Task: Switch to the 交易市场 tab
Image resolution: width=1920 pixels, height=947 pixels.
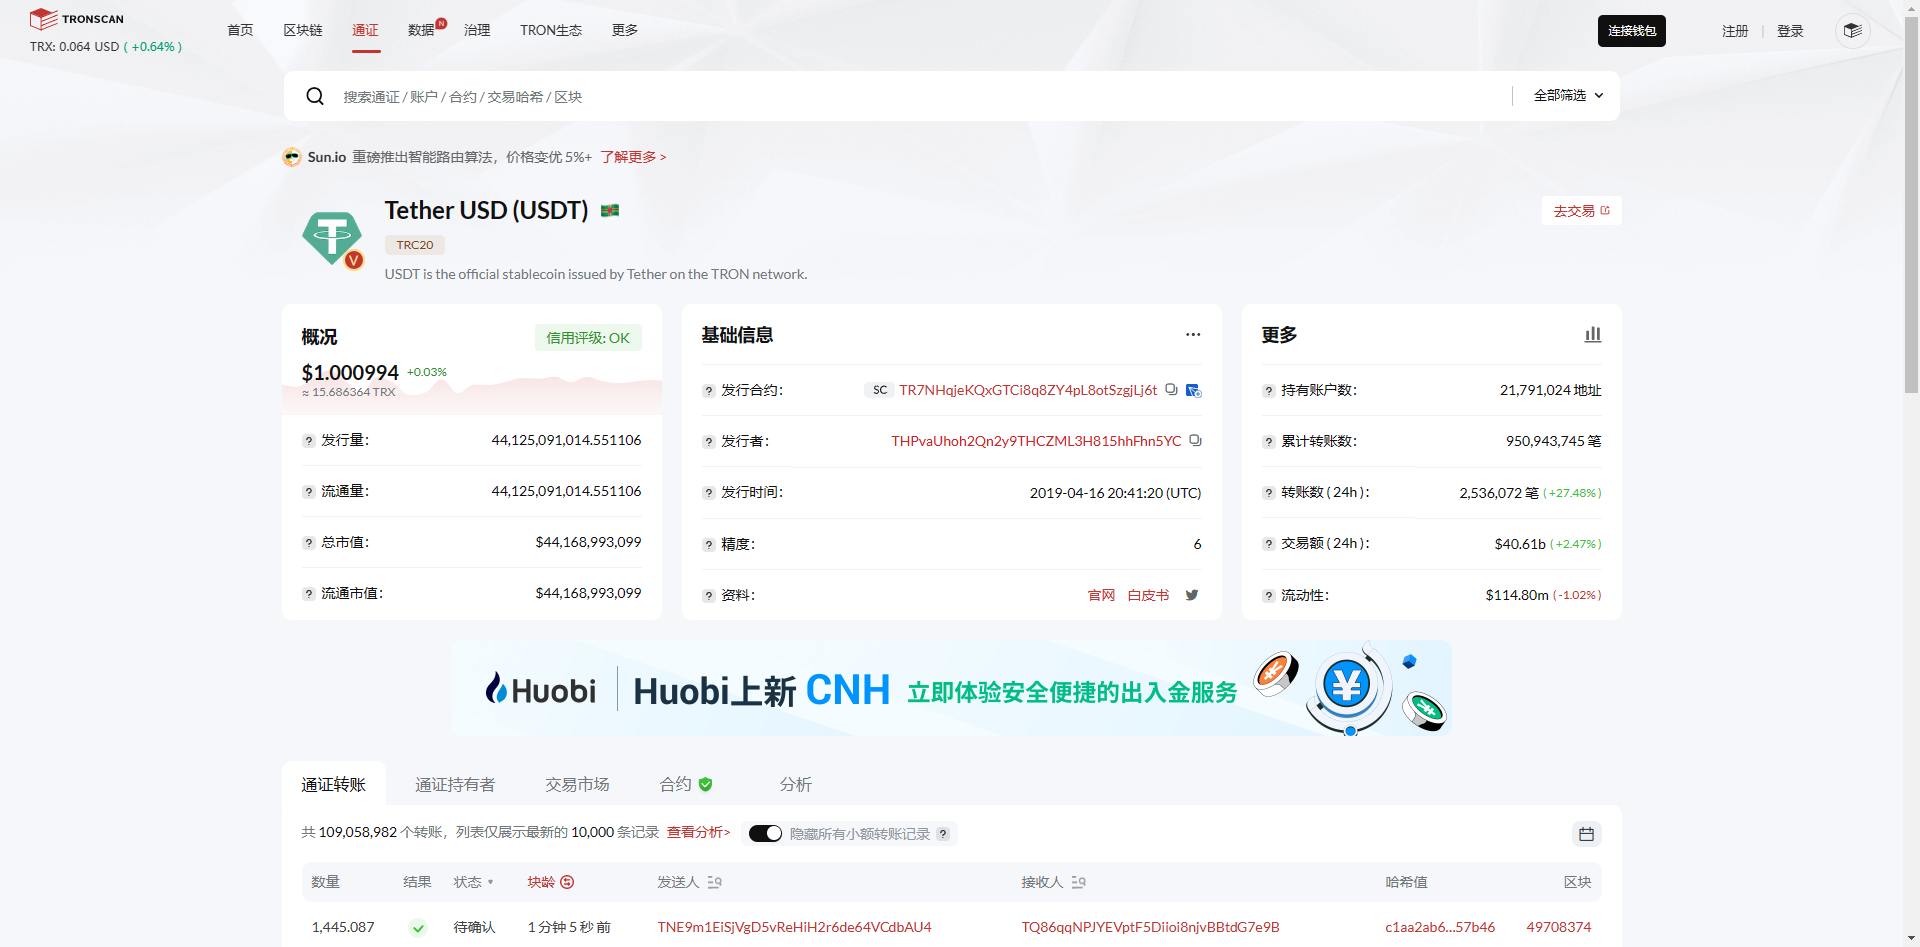Action: pos(577,785)
